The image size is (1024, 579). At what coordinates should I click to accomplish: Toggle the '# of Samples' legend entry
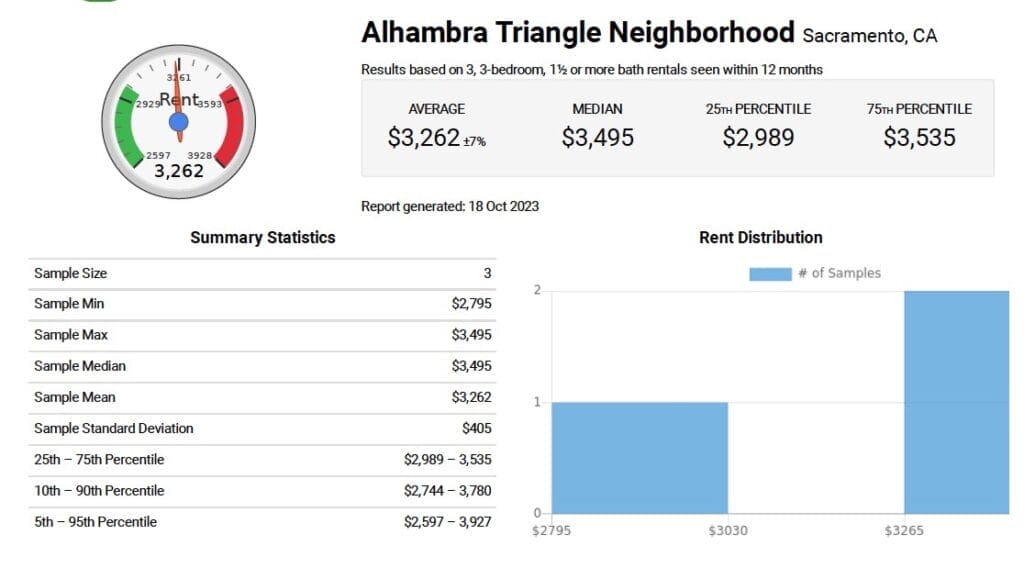pyautogui.click(x=839, y=273)
